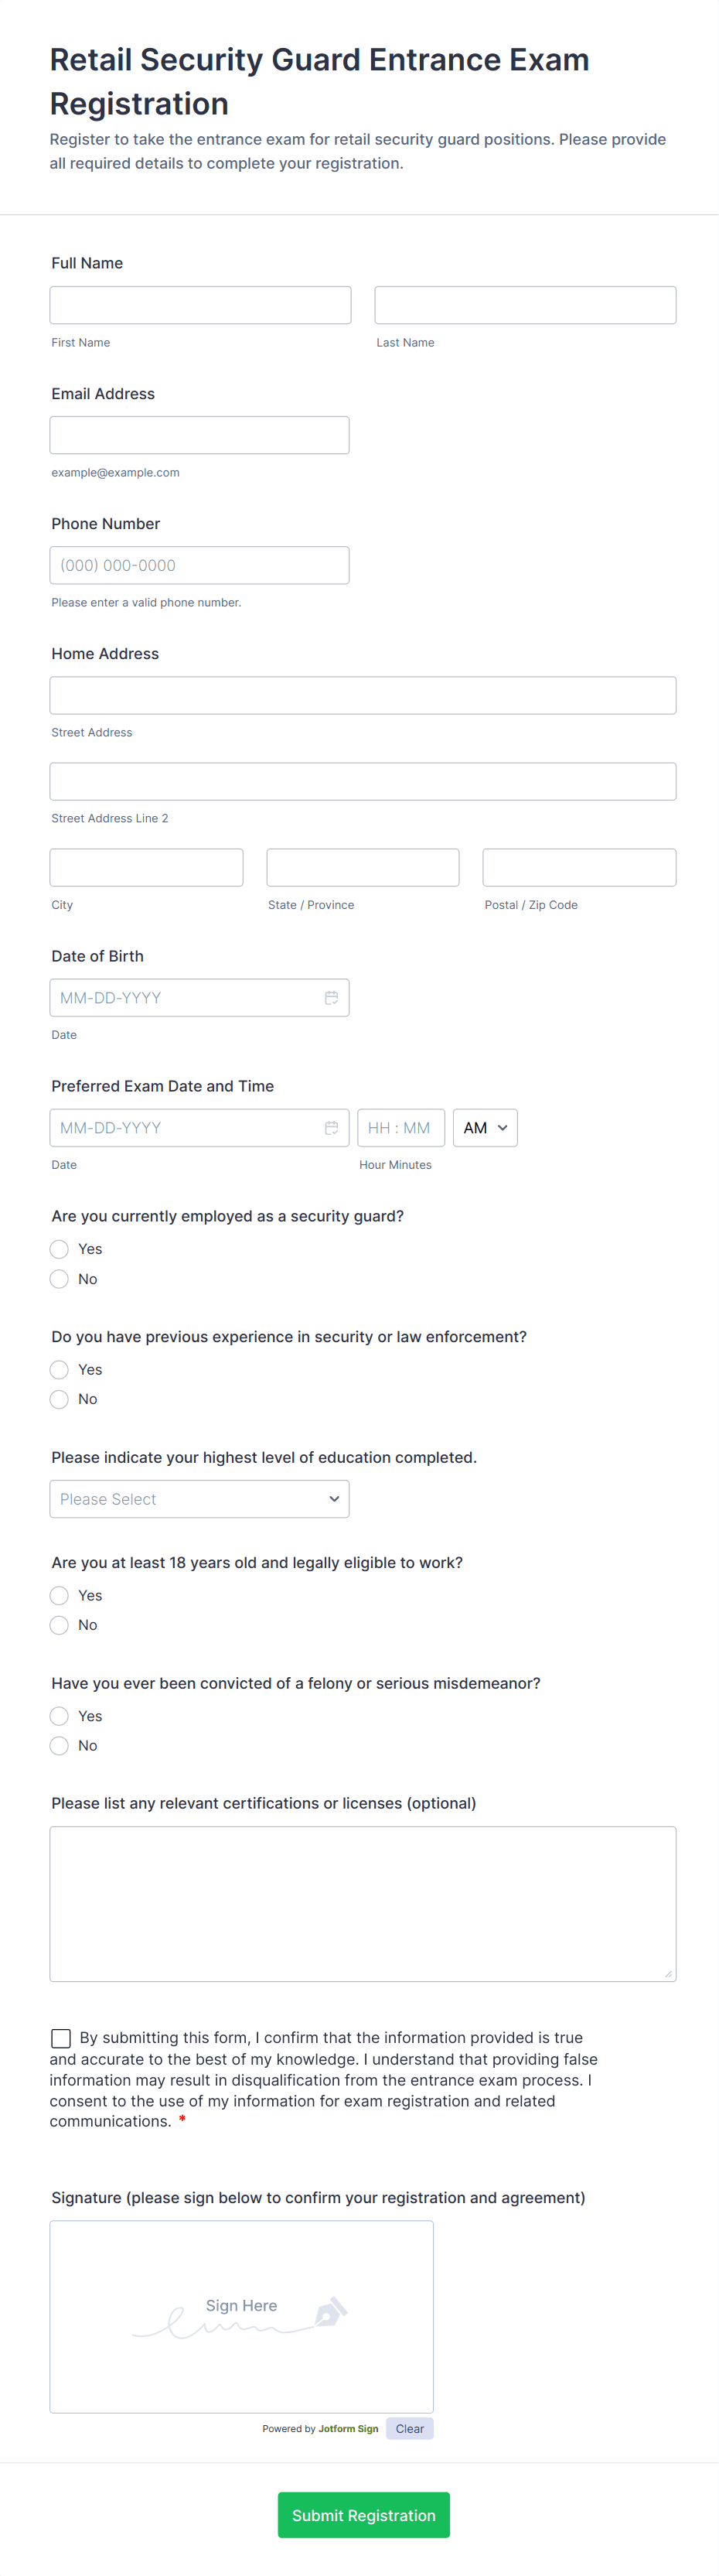Expand the highest education level dropdown
The width and height of the screenshot is (719, 2576).
click(199, 1499)
